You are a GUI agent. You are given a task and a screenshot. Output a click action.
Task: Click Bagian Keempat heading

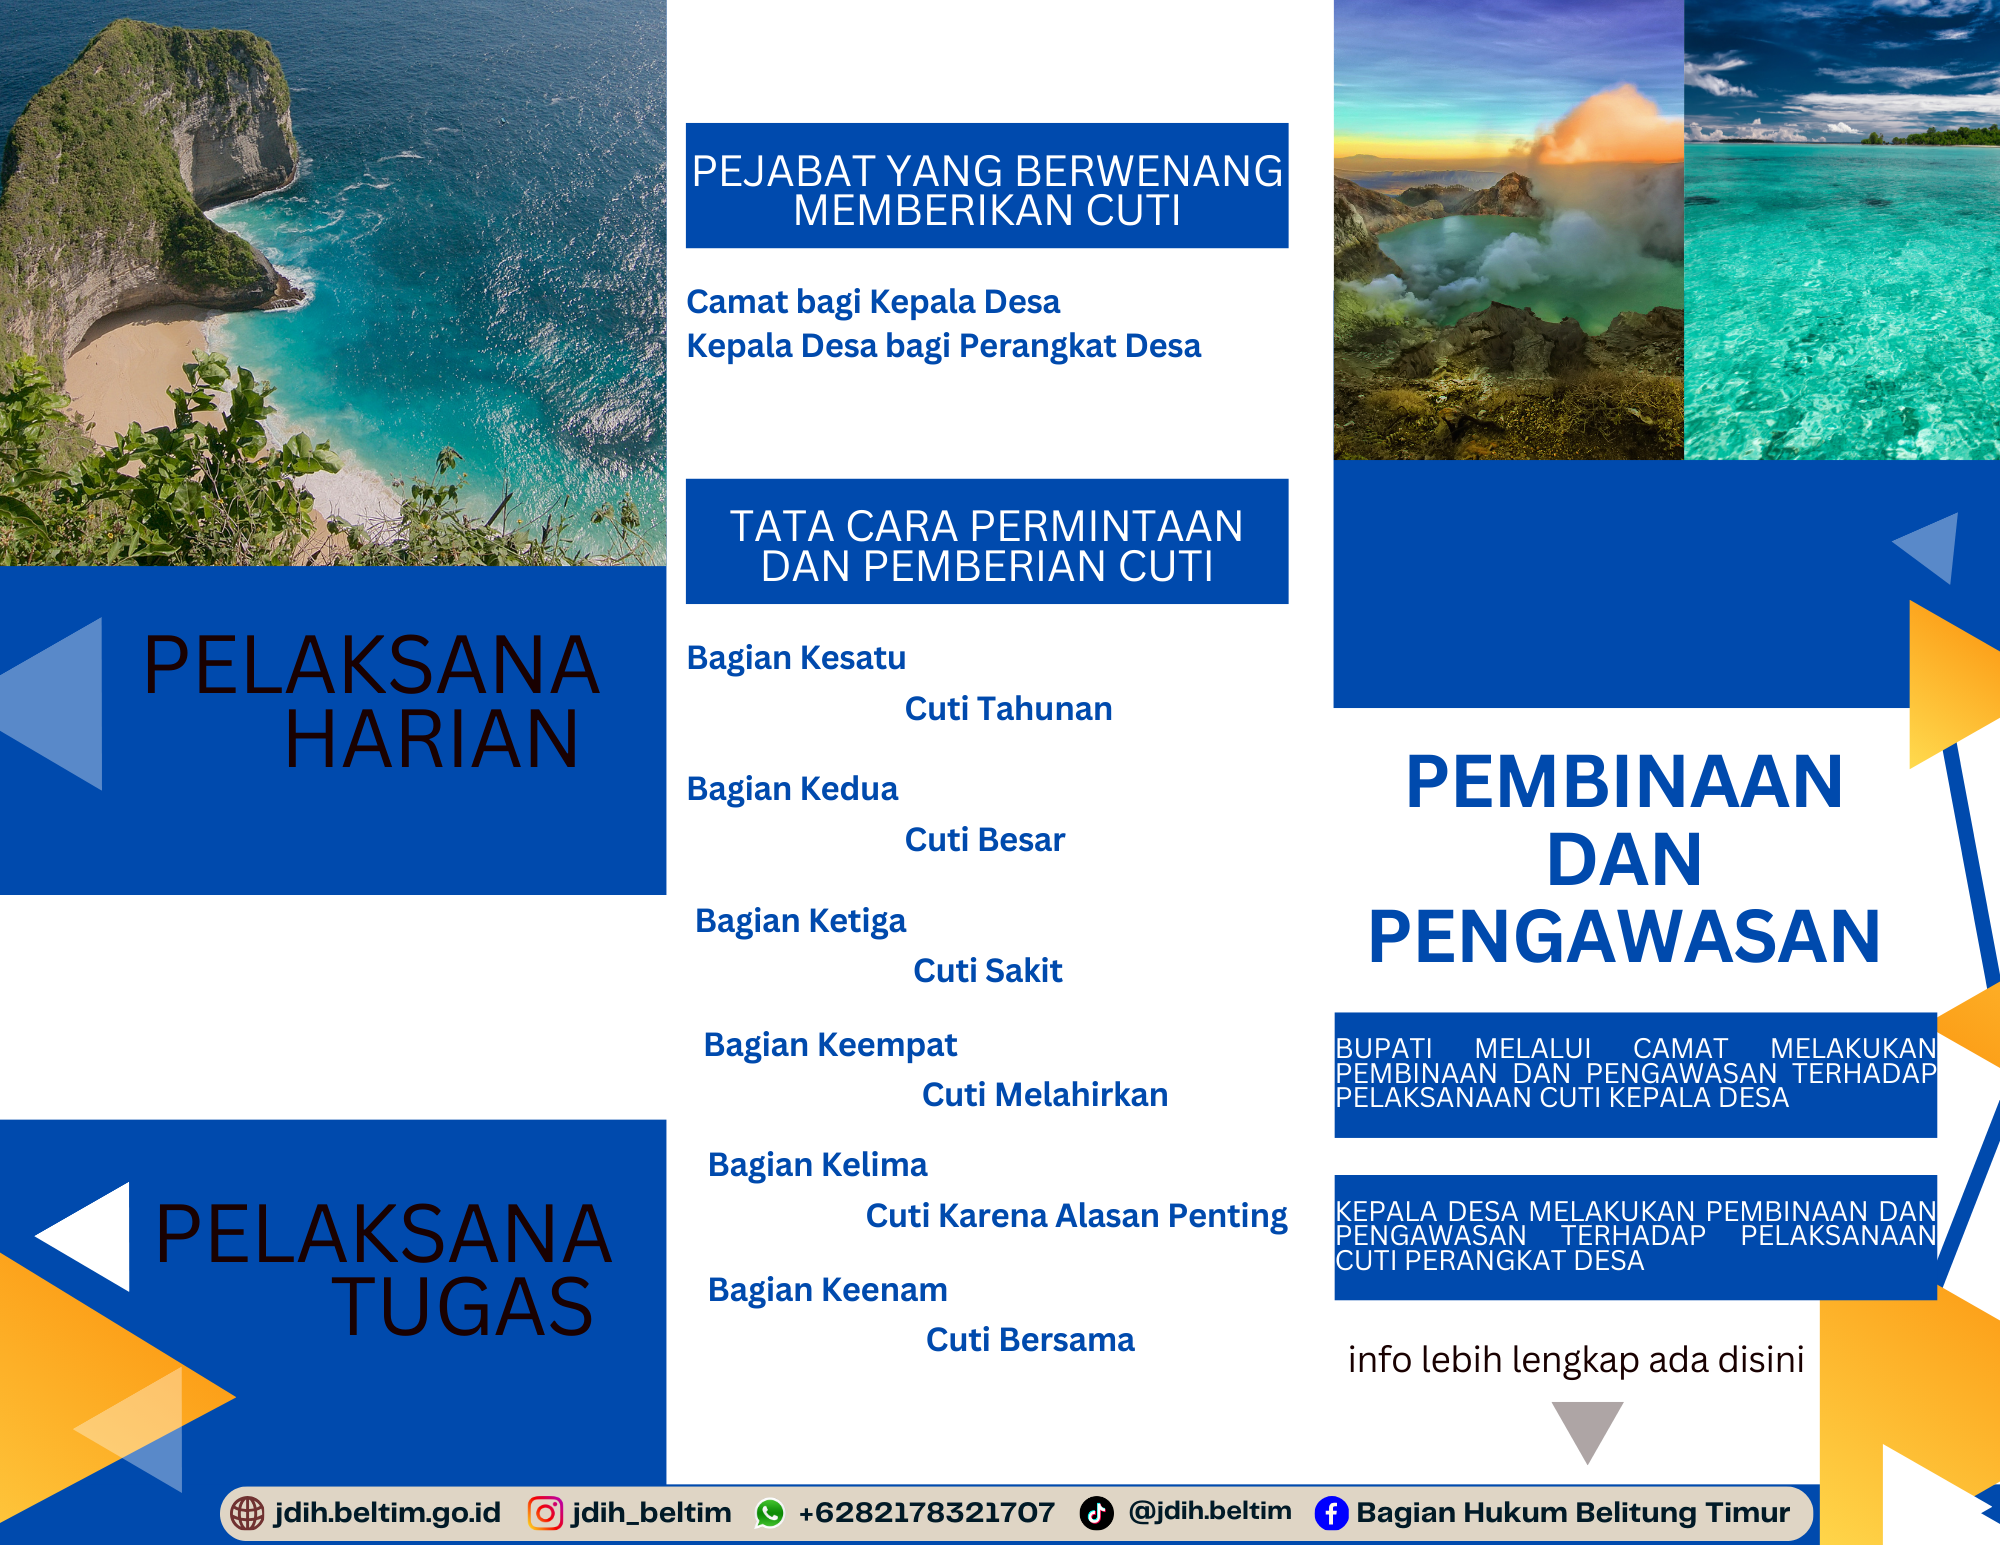point(830,1045)
